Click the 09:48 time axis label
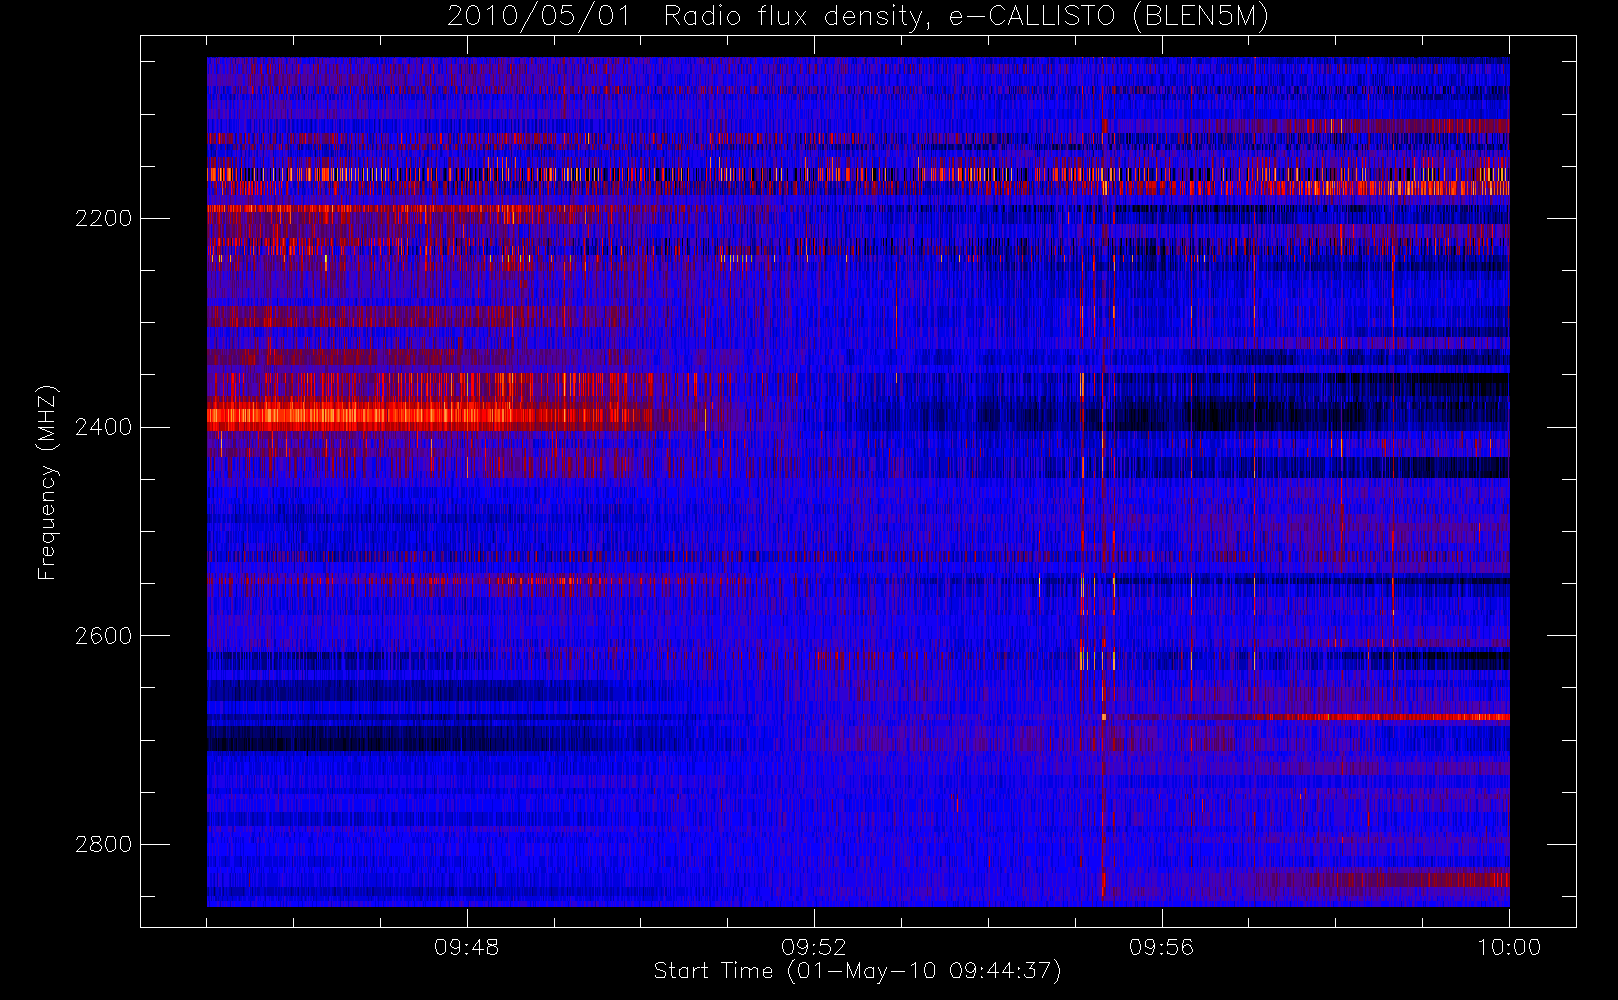This screenshot has height=1000, width=1618. coord(466,946)
